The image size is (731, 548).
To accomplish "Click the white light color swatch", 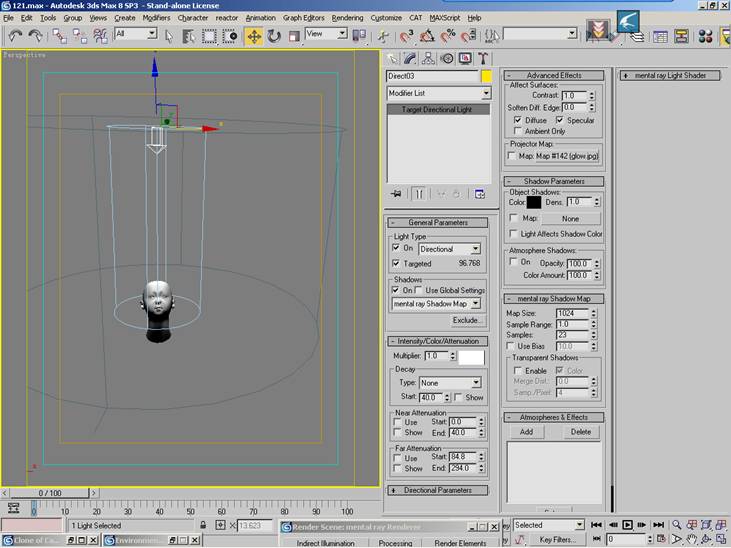I will click(470, 356).
